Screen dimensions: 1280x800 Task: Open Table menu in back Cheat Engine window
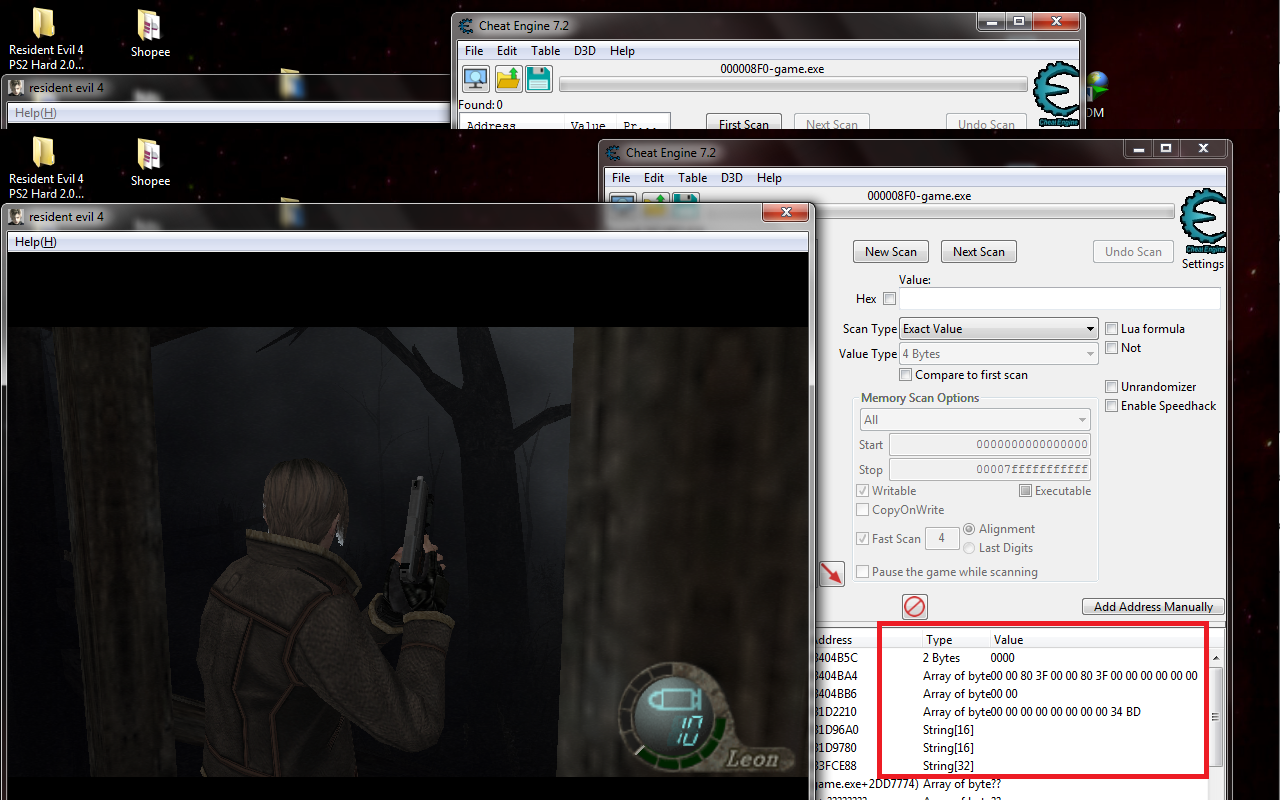545,51
